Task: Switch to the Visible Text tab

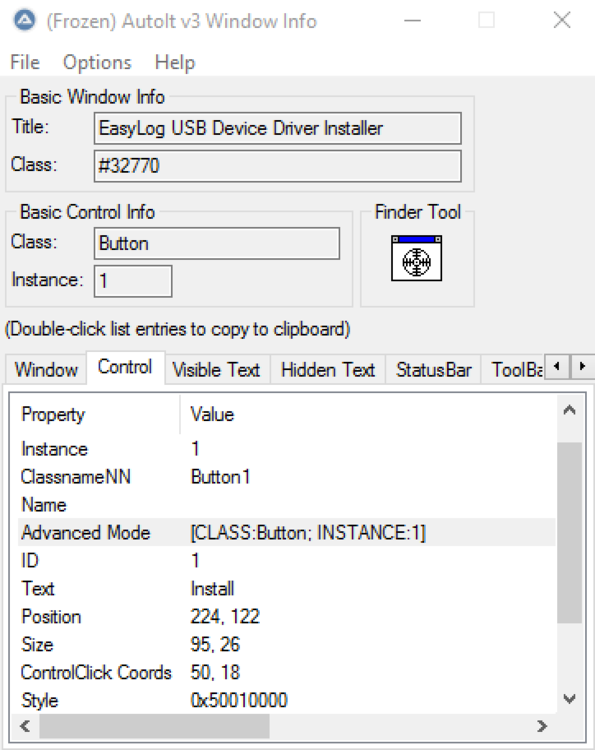Action: click(x=217, y=370)
